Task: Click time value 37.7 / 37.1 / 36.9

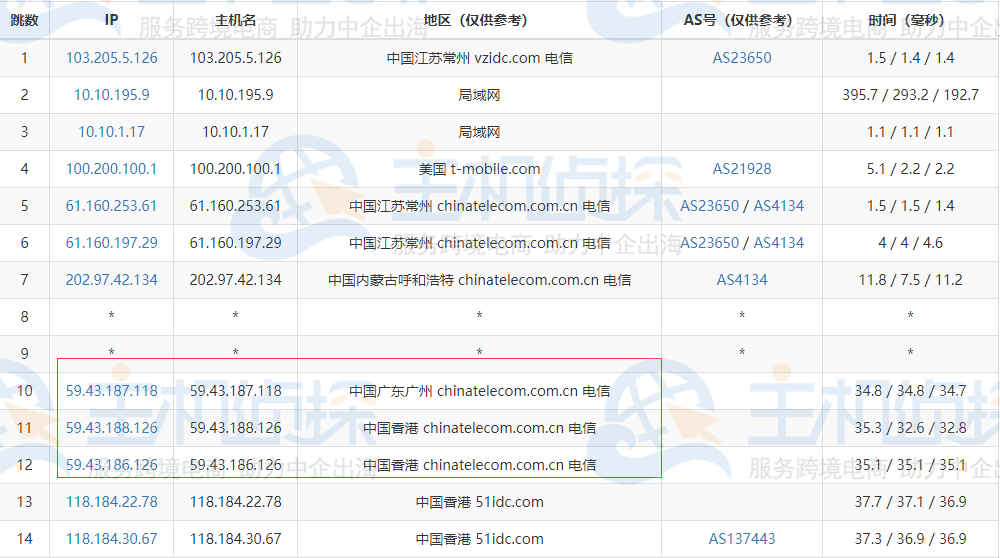Action: click(x=910, y=502)
